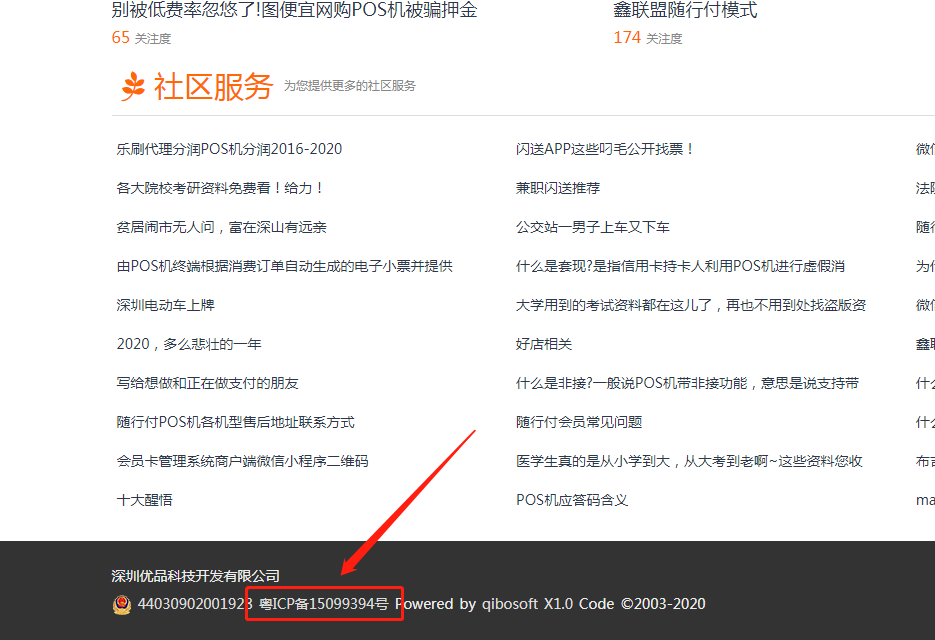
Task: Click the 44030902001923 police registration number
Action: [x=195, y=604]
